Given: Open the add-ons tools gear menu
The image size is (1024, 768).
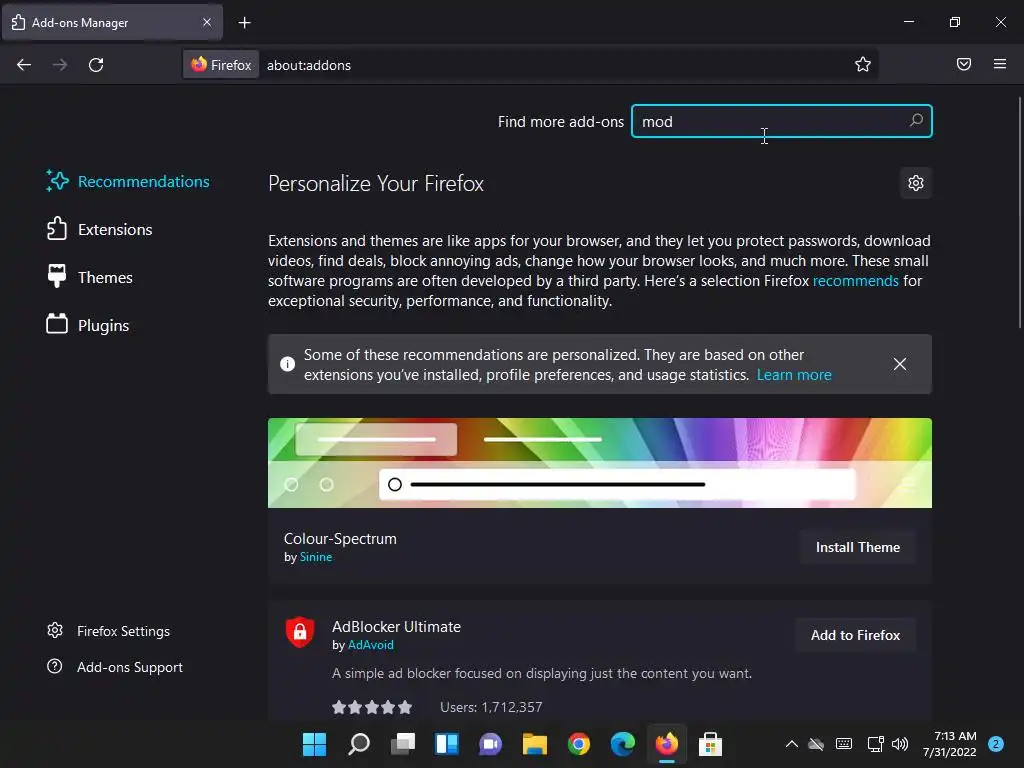Looking at the screenshot, I should pyautogui.click(x=916, y=183).
